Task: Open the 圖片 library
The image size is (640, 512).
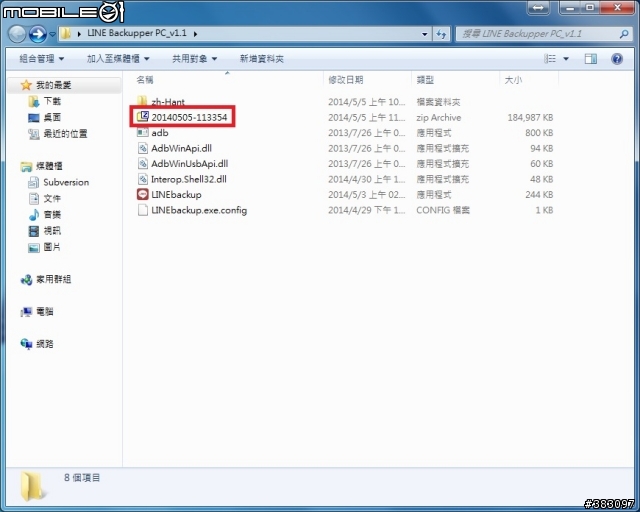Action: [44, 247]
